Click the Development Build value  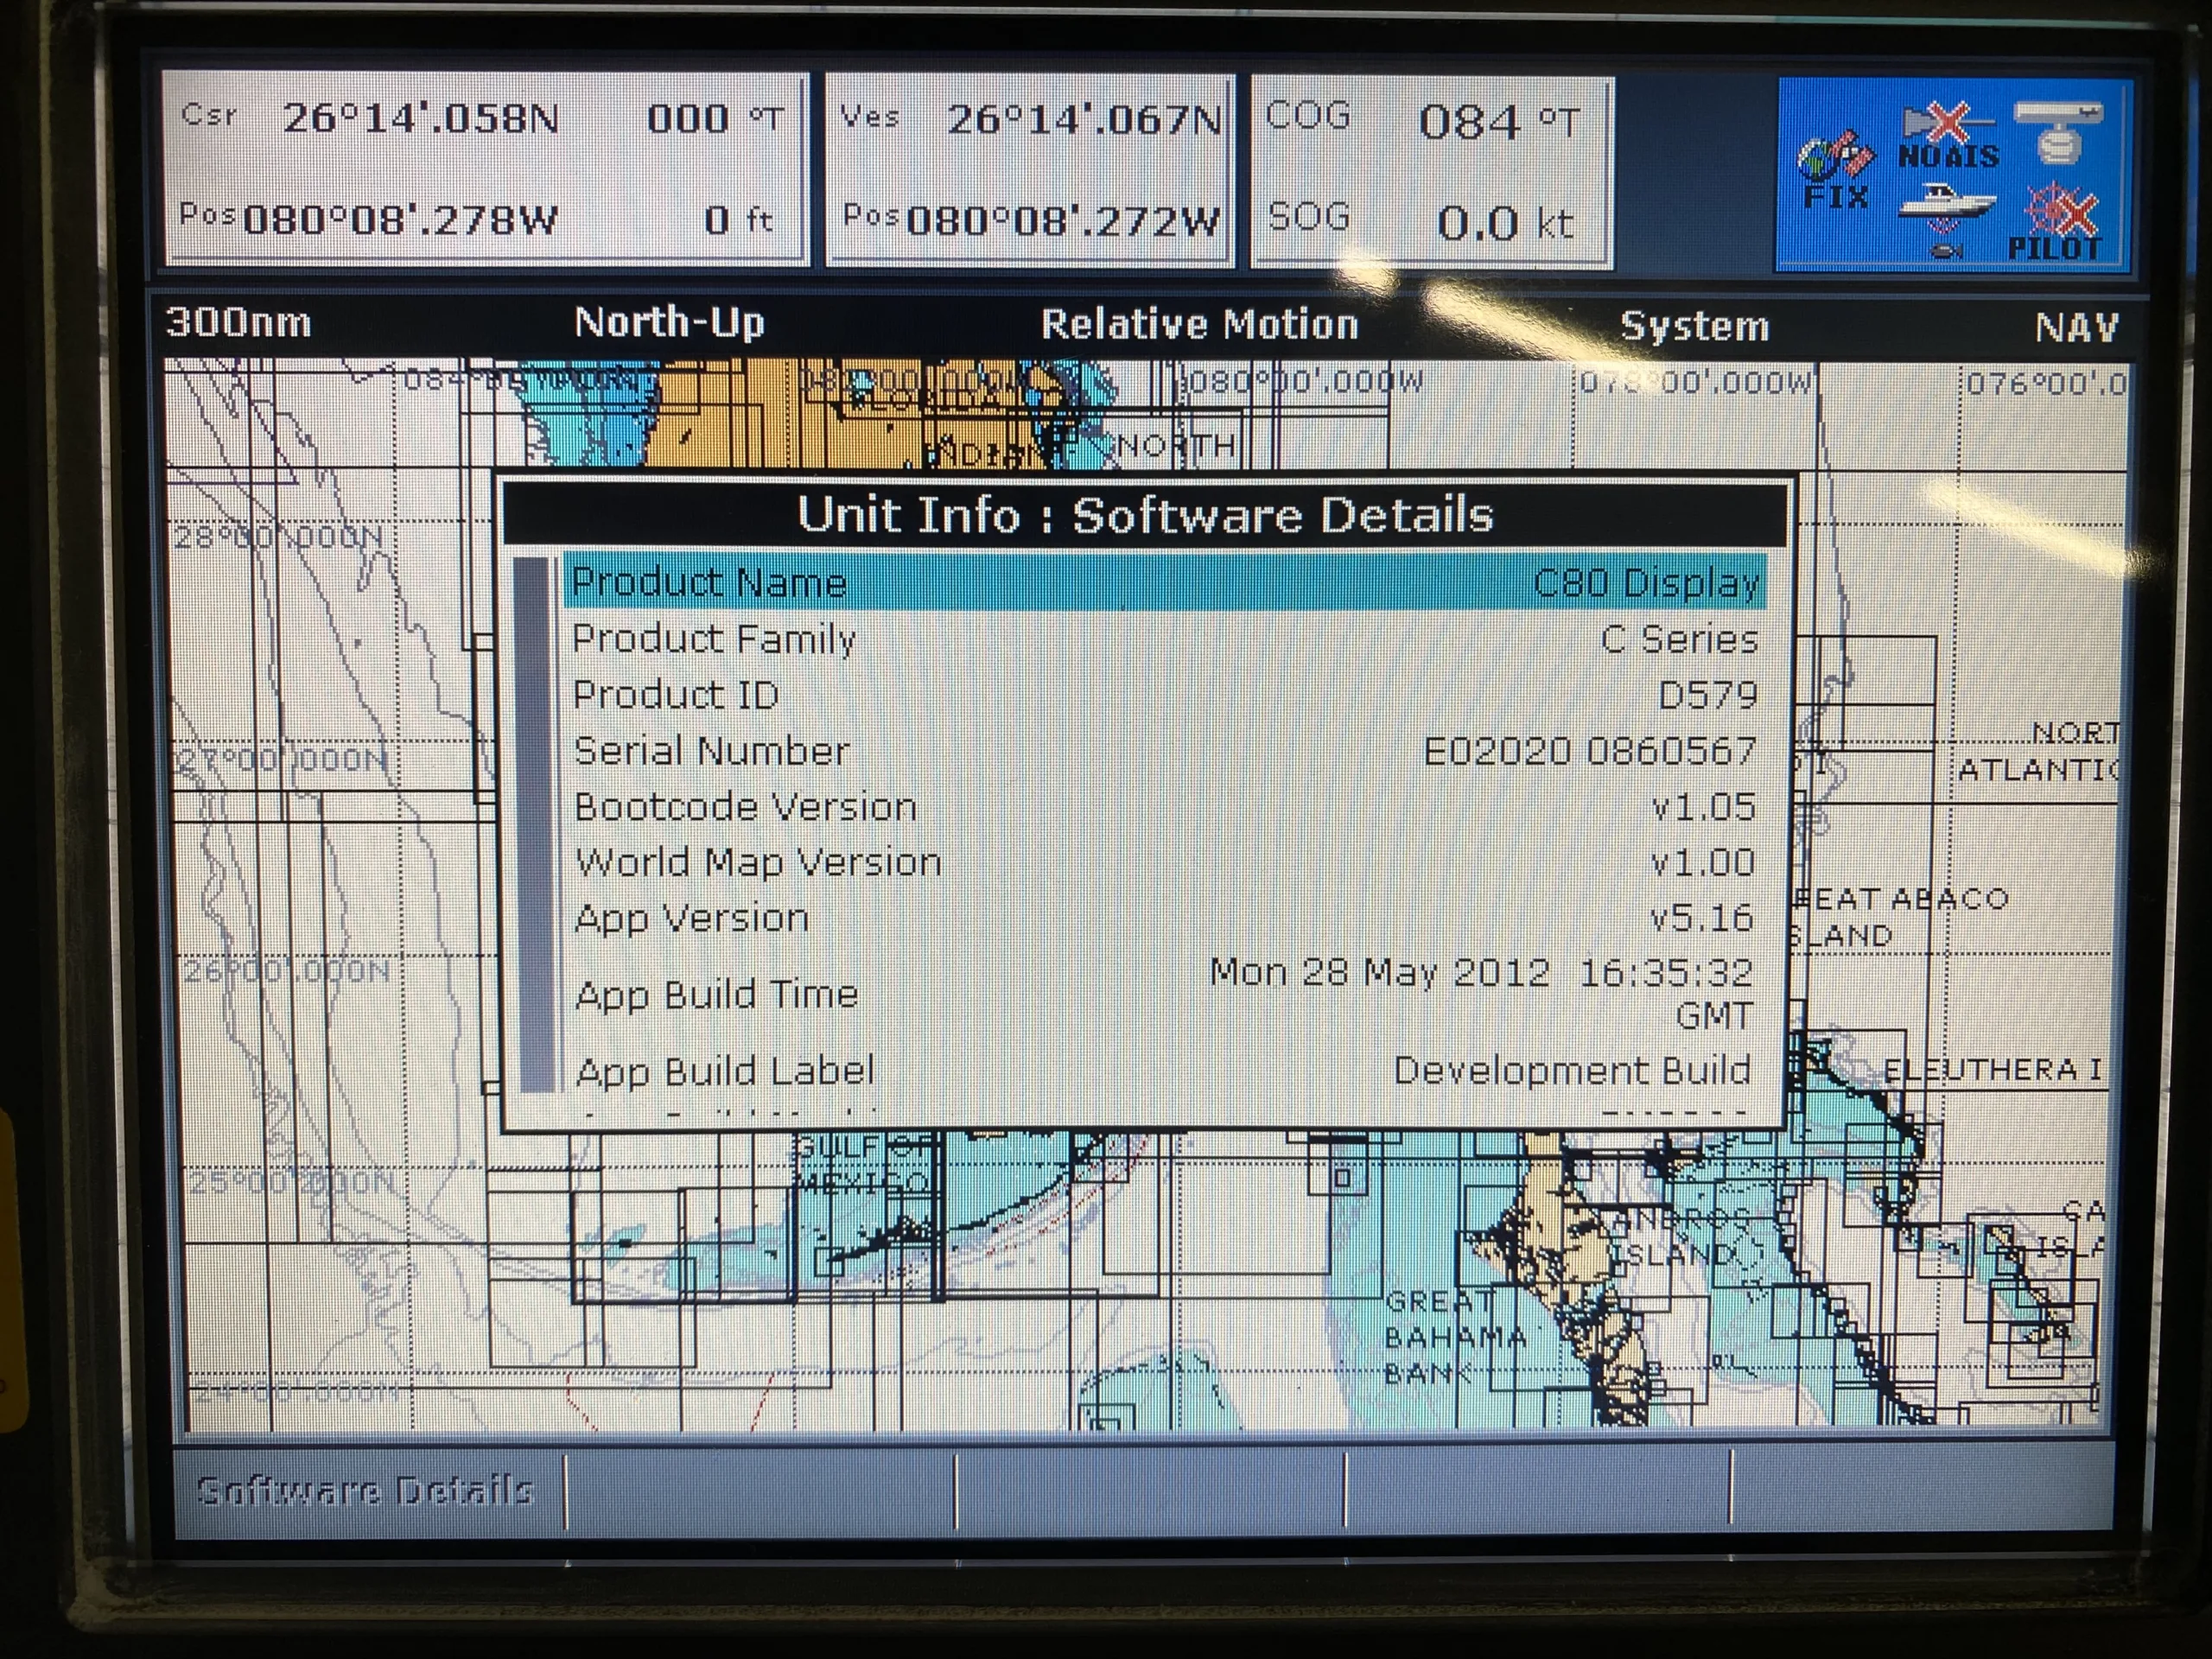tap(1572, 1071)
